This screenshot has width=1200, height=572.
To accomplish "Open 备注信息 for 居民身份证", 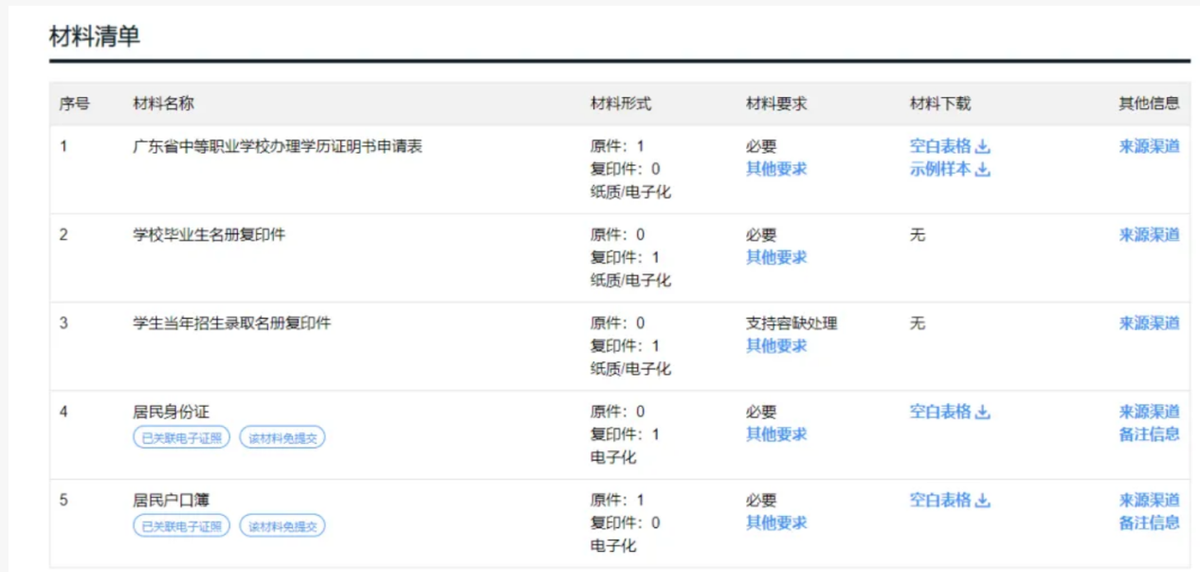I will (x=1149, y=434).
